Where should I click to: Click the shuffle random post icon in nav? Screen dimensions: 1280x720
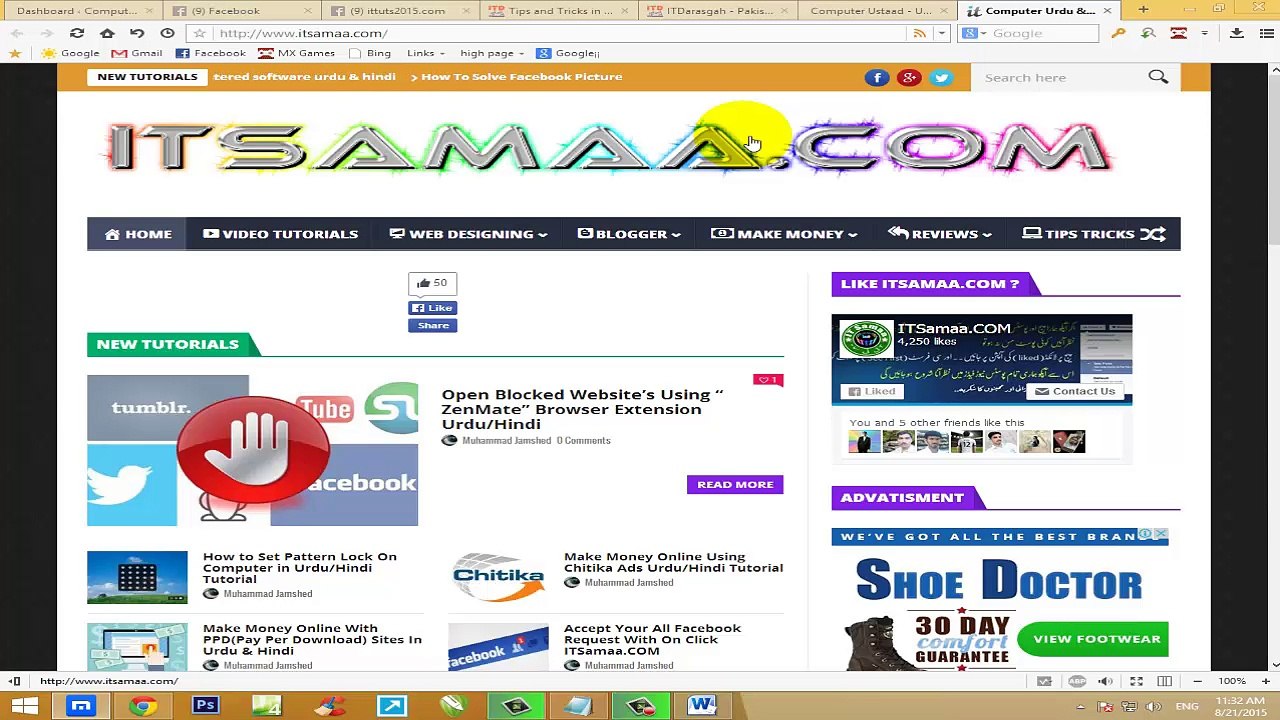(x=1153, y=234)
